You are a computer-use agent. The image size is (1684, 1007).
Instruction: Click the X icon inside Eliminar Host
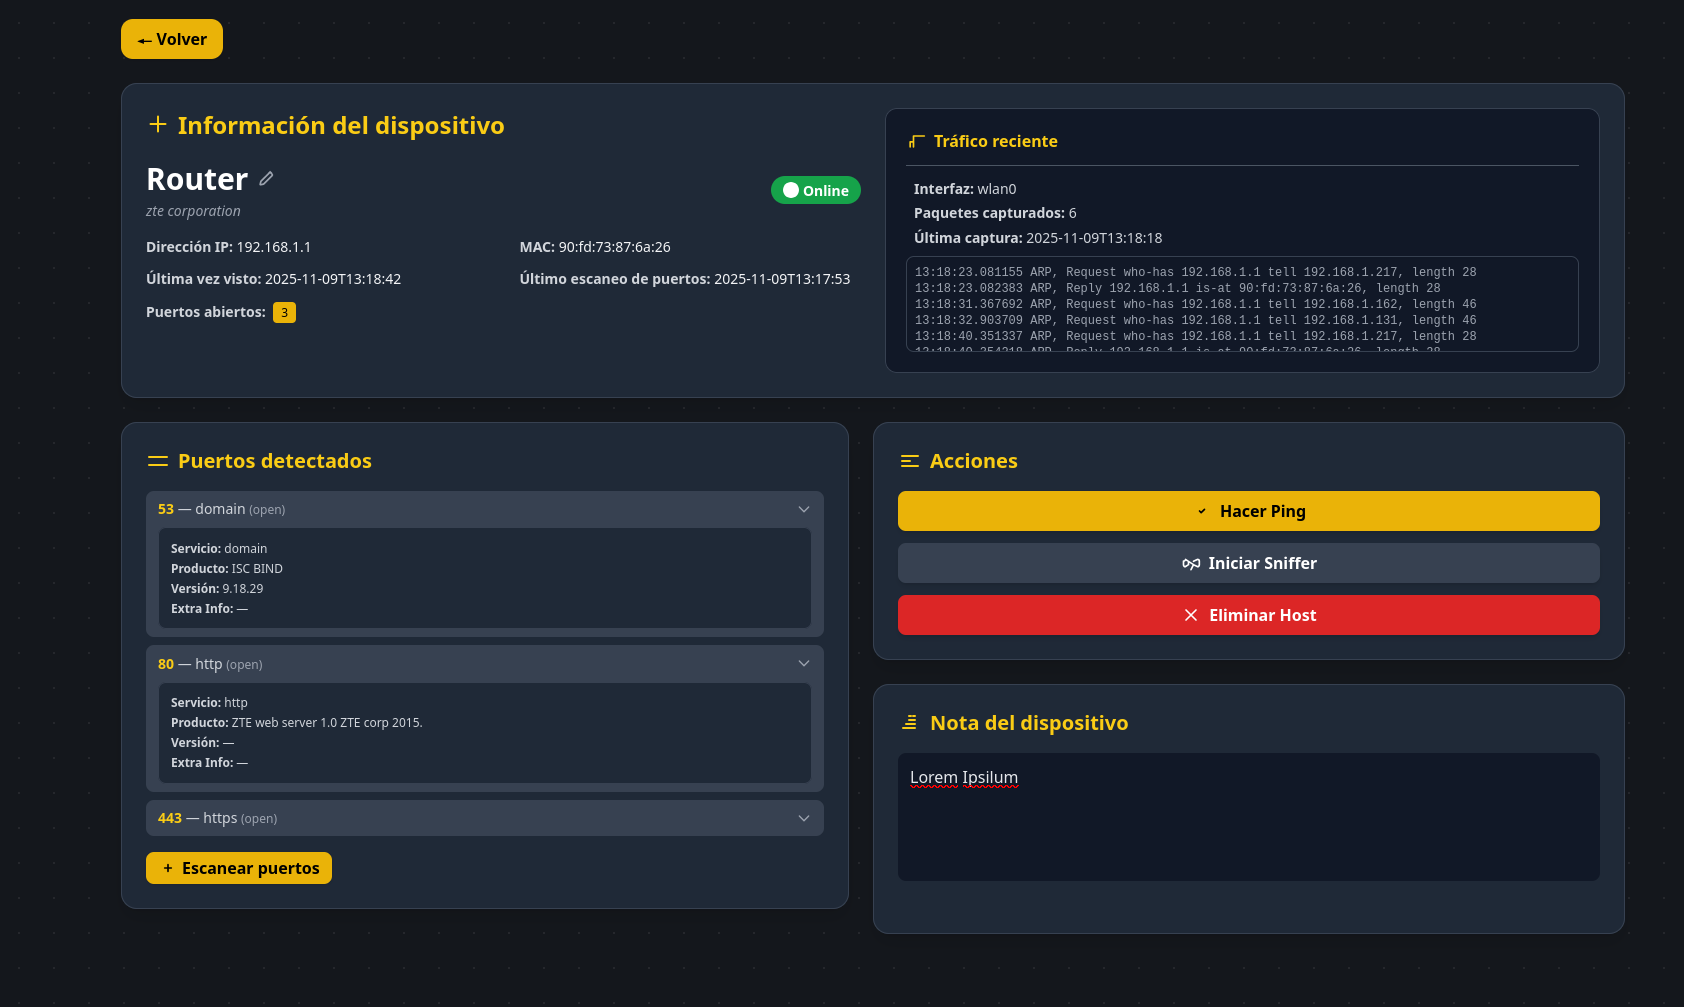(1190, 614)
